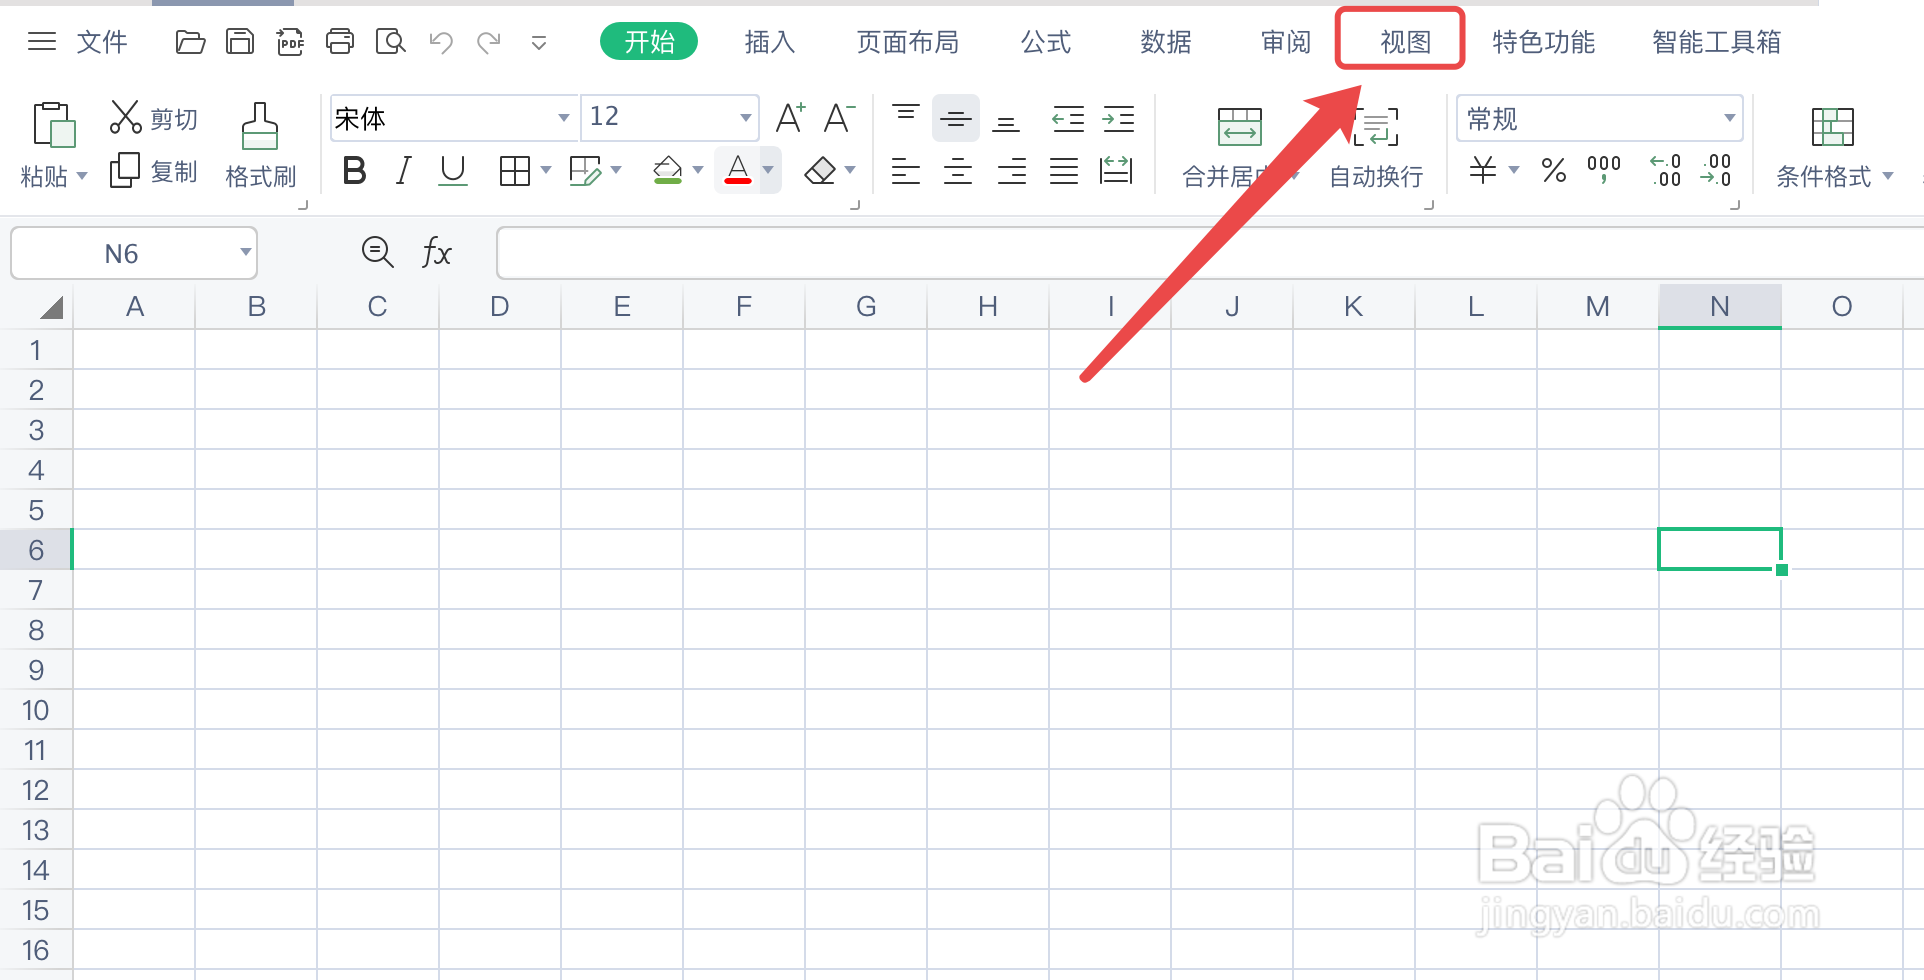This screenshot has width=1924, height=980.
Task: Open the hamburger 文件 menu icon
Action: [42, 42]
